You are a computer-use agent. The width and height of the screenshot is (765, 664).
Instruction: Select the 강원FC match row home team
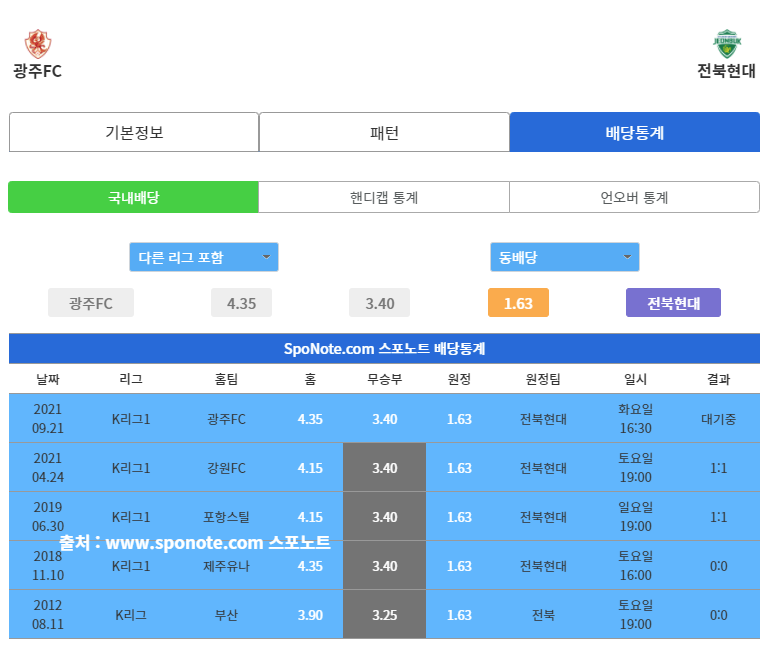click(226, 468)
